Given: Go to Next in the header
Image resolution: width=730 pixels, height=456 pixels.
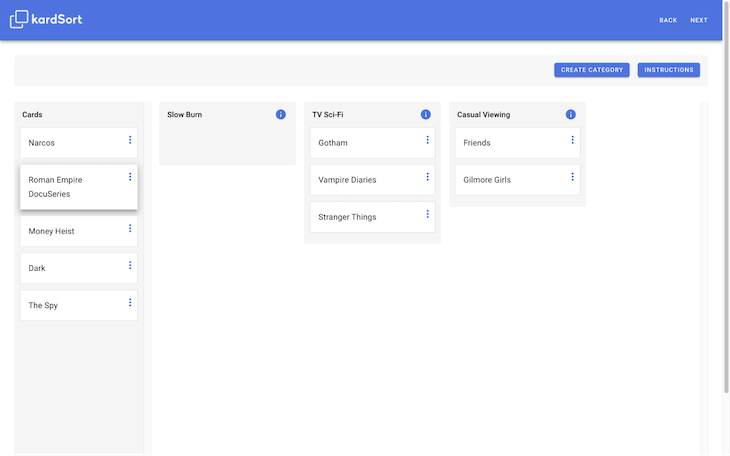Looking at the screenshot, I should [x=699, y=20].
